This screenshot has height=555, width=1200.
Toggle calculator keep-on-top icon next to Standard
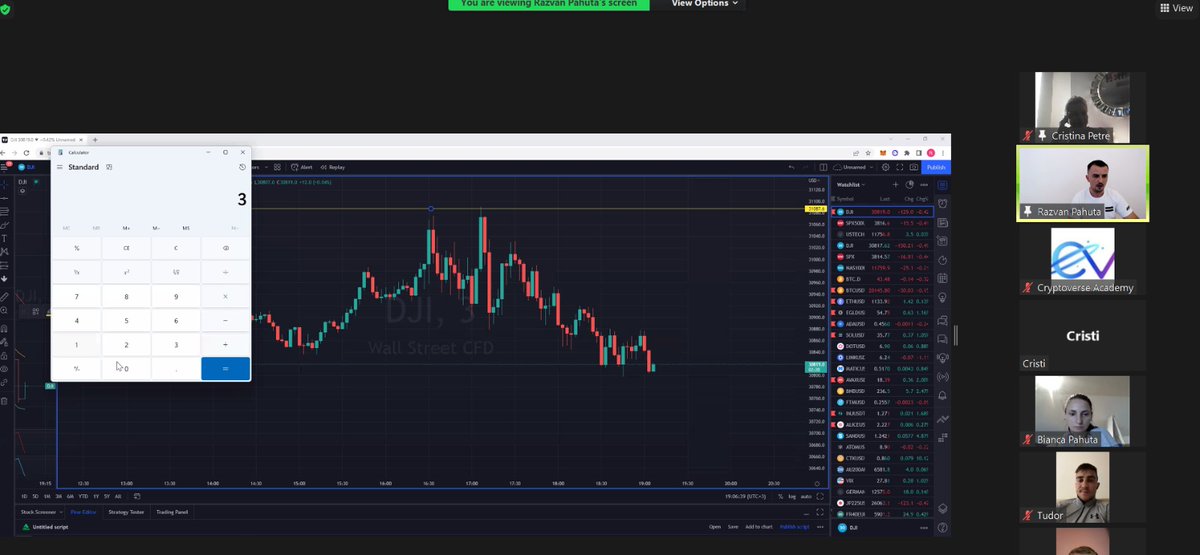pyautogui.click(x=109, y=167)
